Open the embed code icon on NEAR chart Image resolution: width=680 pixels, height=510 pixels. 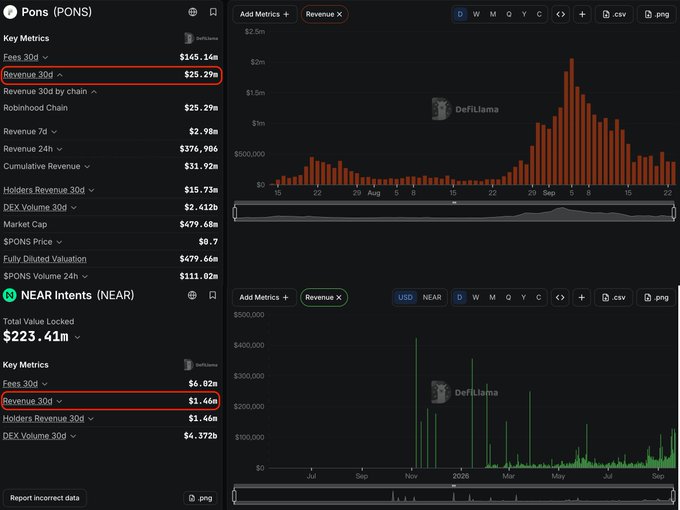point(560,298)
